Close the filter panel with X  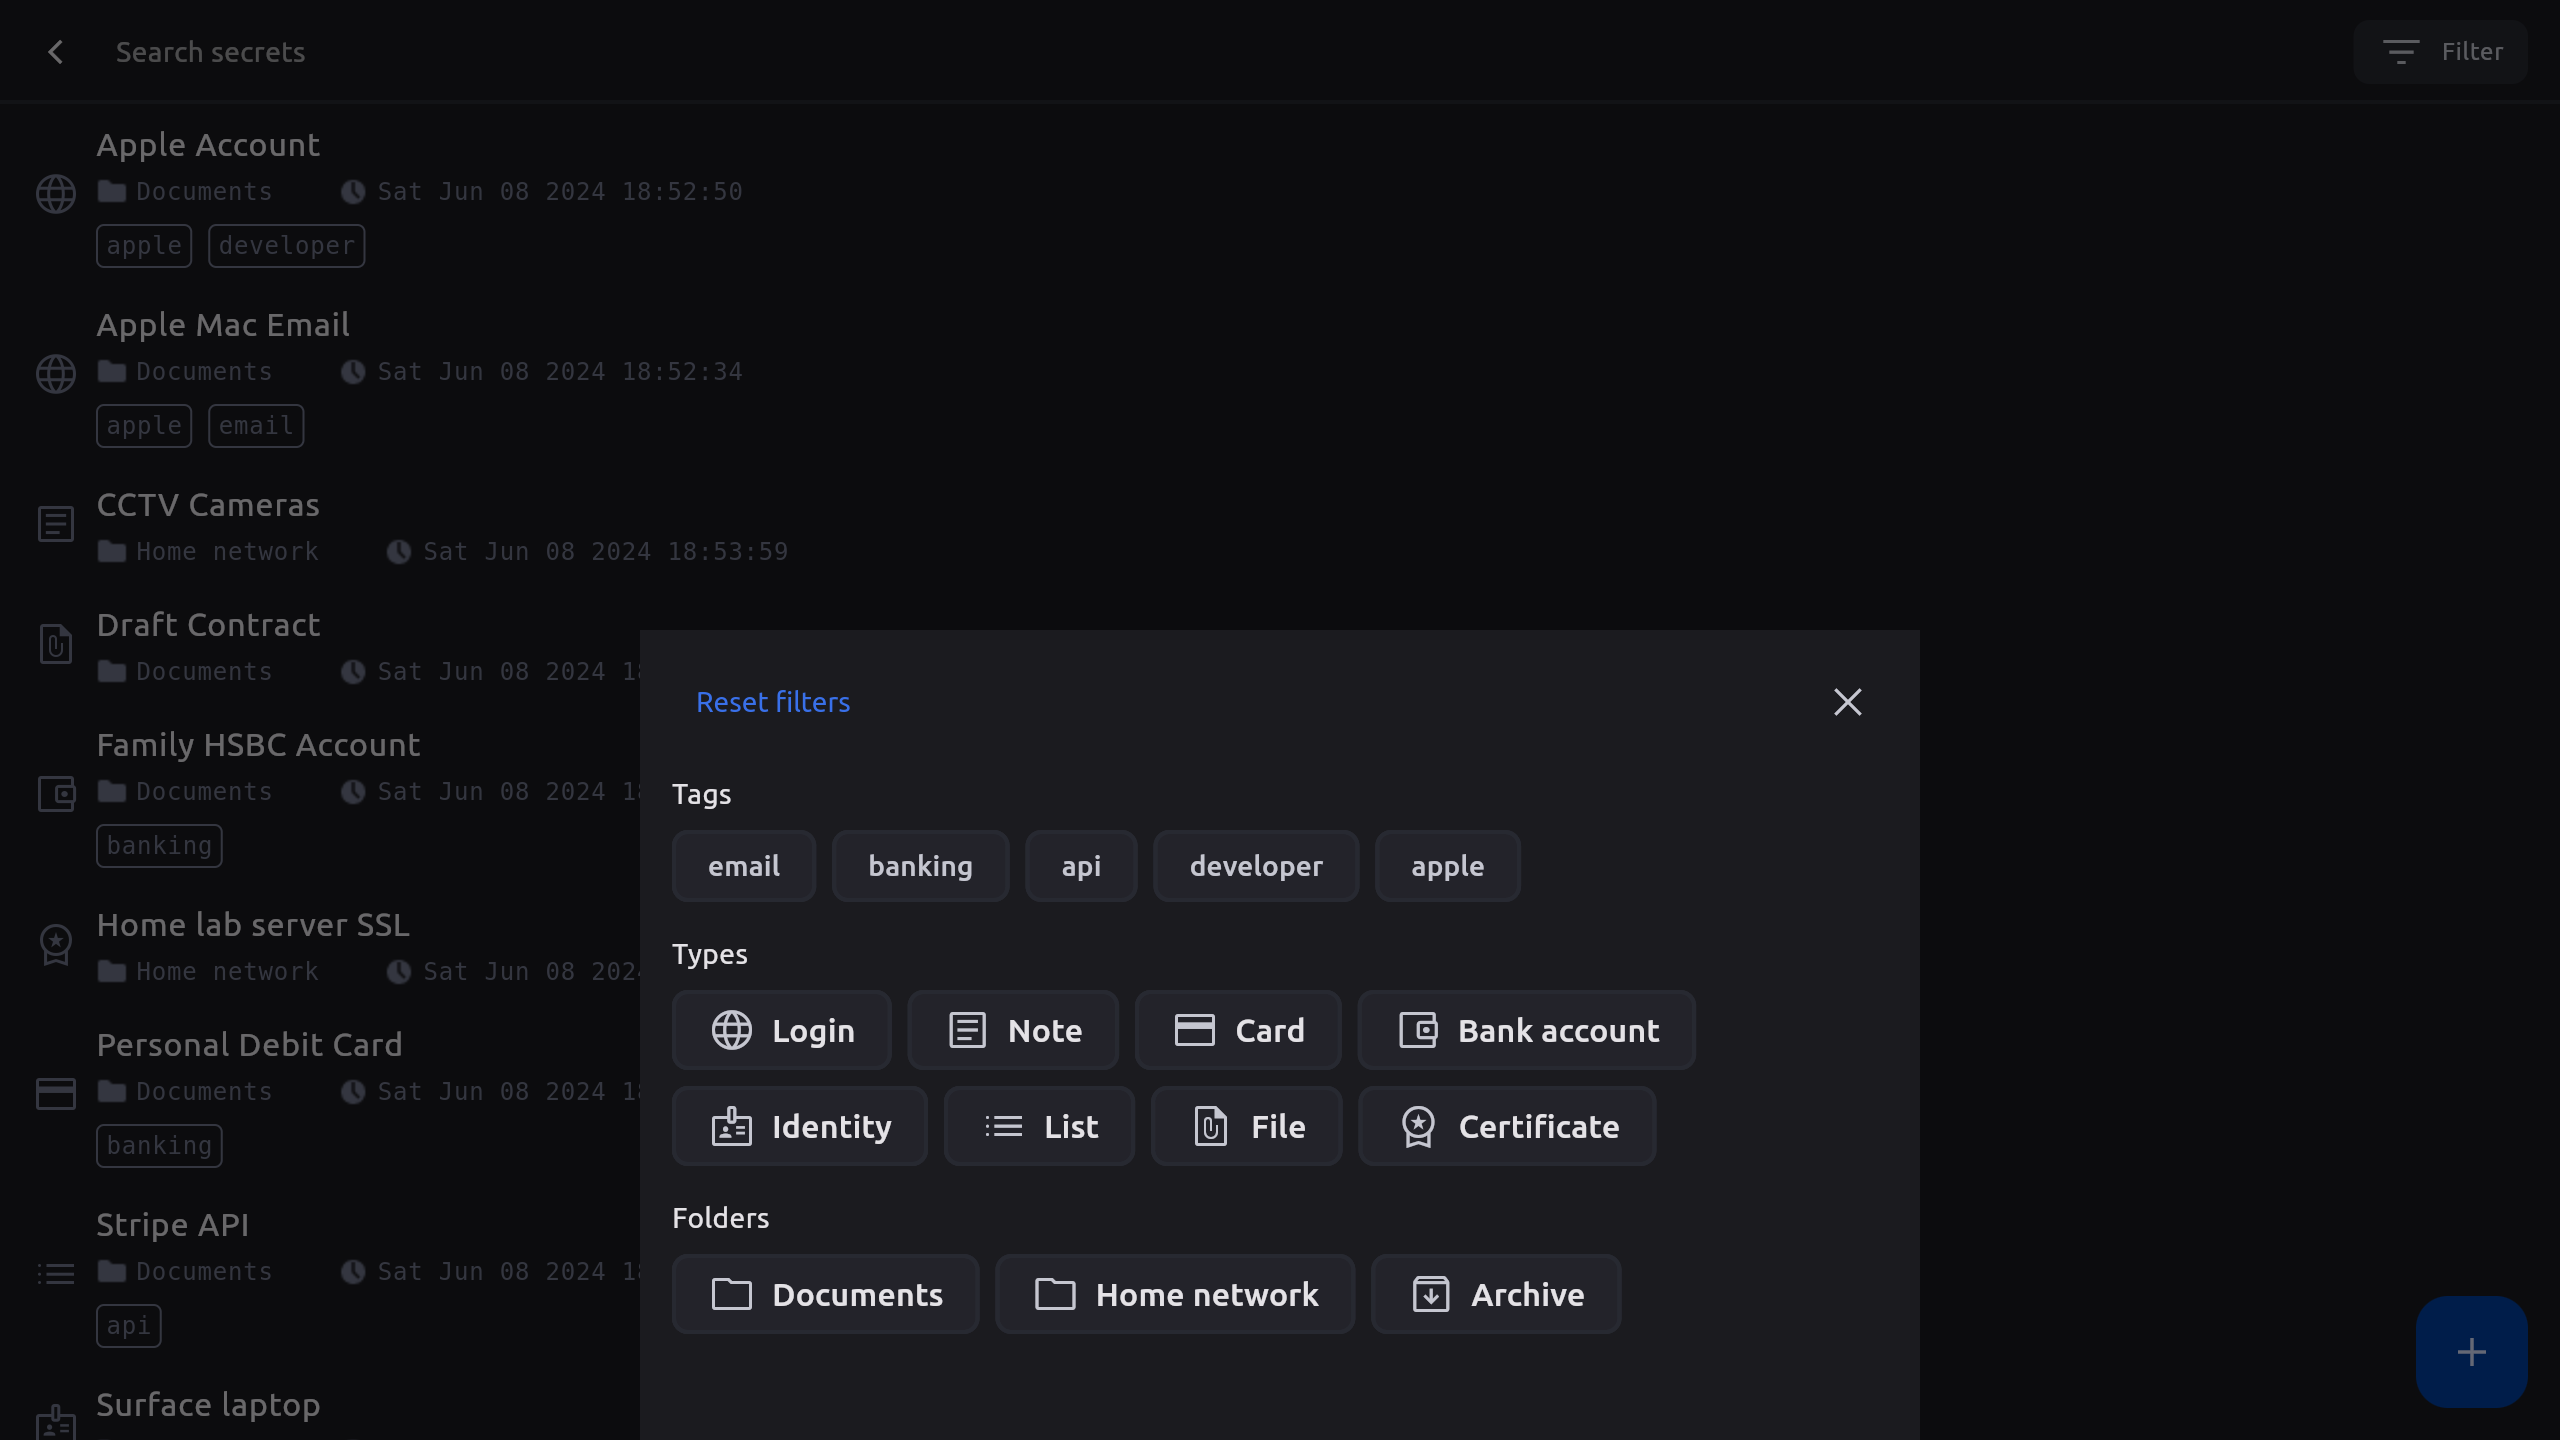coord(1847,702)
